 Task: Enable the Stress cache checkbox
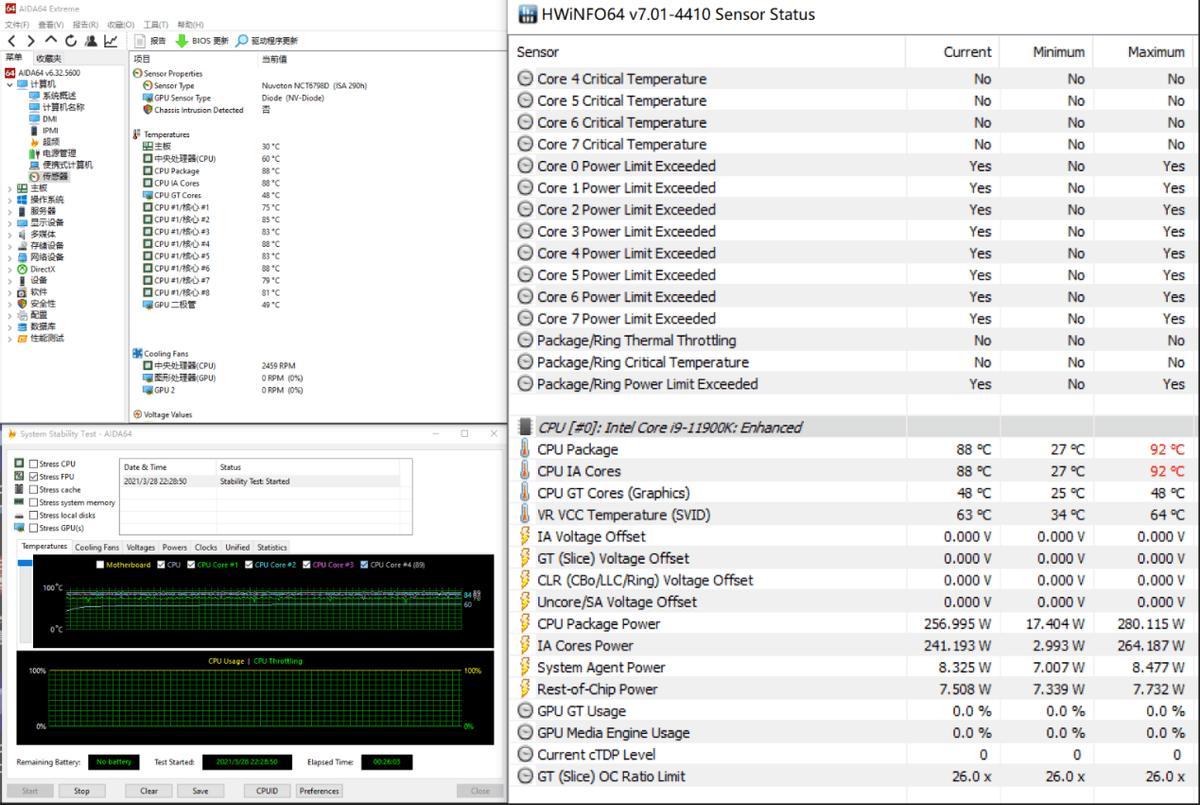coord(33,490)
